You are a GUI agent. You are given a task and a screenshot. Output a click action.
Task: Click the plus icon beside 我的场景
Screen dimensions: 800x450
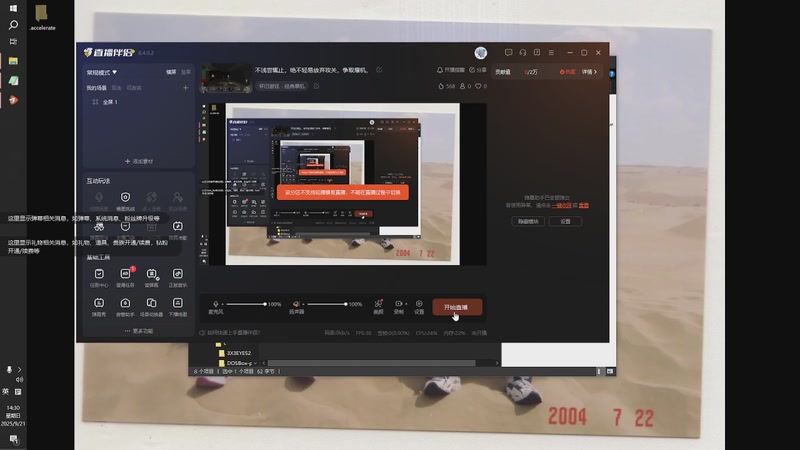[186, 88]
